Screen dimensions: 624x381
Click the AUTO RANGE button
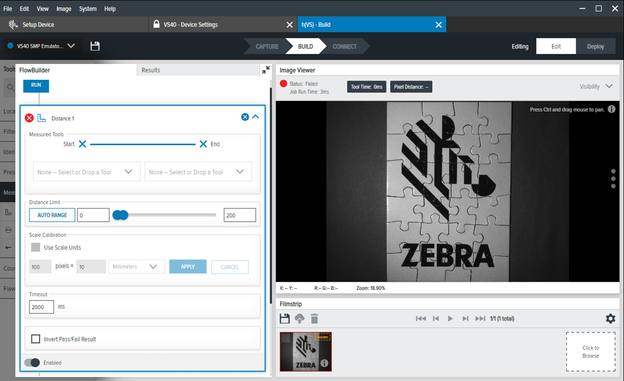click(52, 215)
